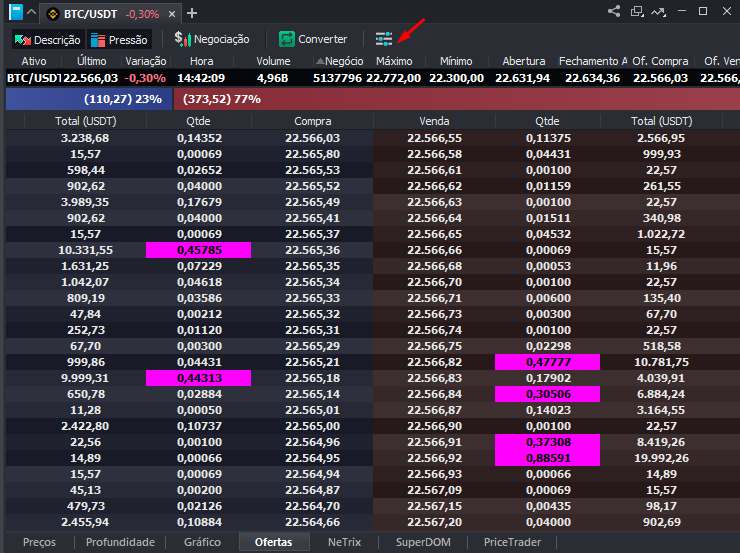Add a new tab with plus button

point(192,13)
